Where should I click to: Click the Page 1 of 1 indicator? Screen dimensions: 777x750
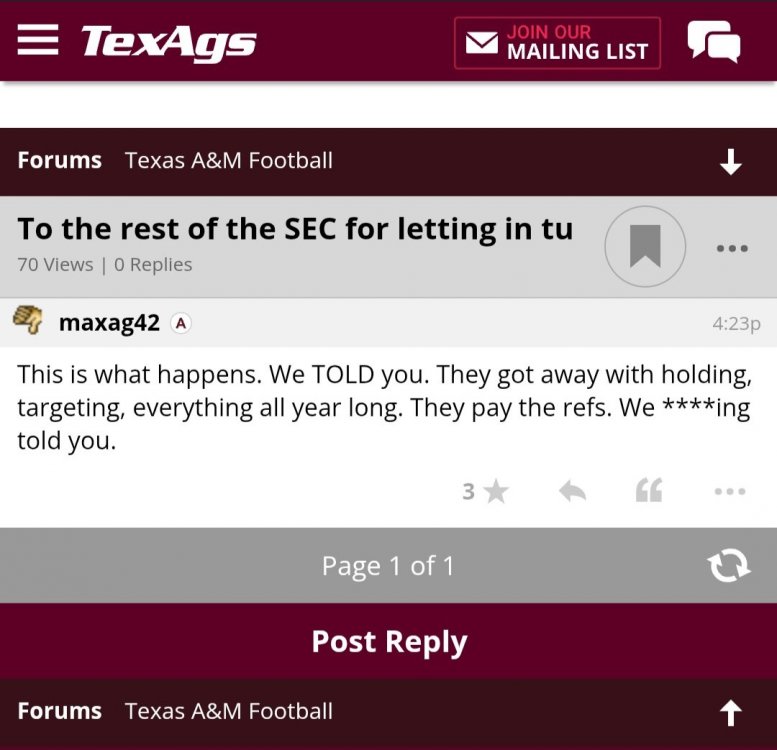[388, 566]
